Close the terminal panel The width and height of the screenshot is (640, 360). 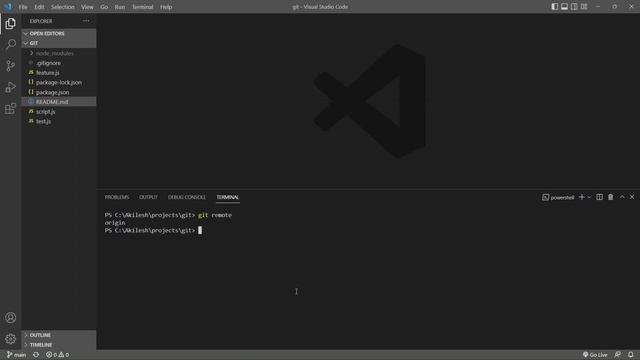pos(632,197)
